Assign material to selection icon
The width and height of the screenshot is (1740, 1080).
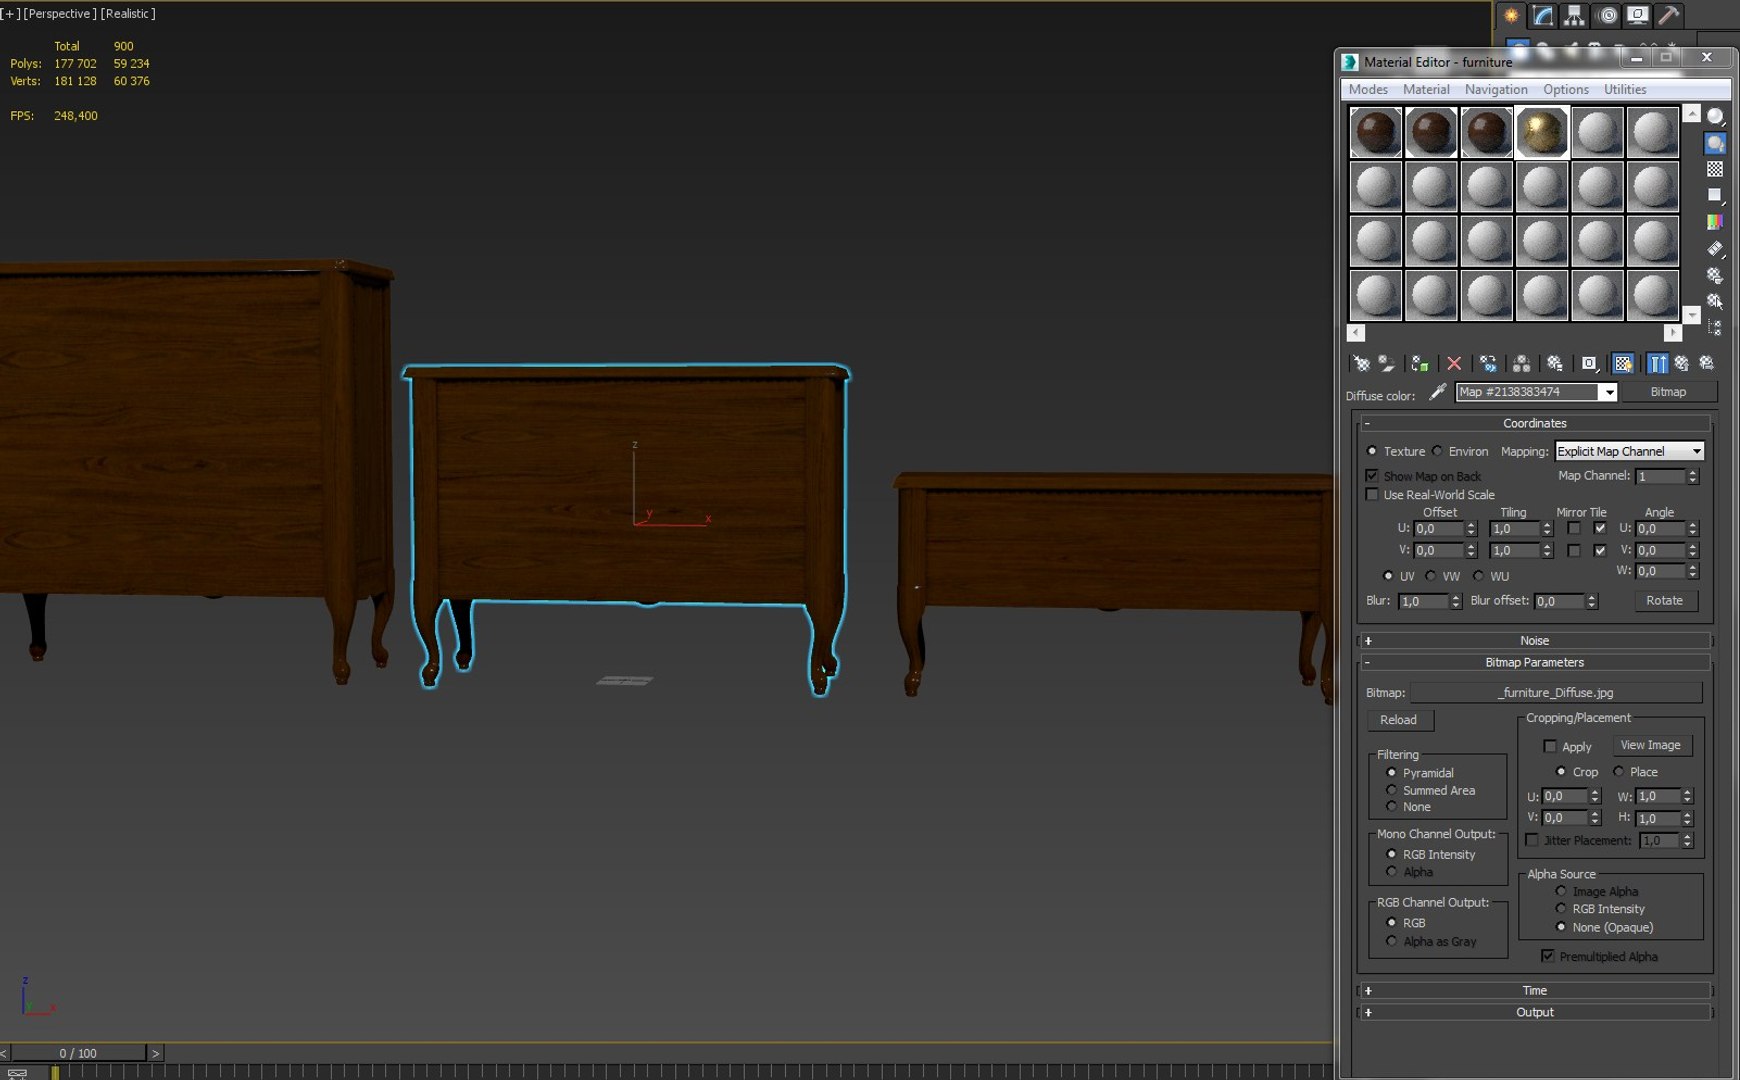(1419, 363)
